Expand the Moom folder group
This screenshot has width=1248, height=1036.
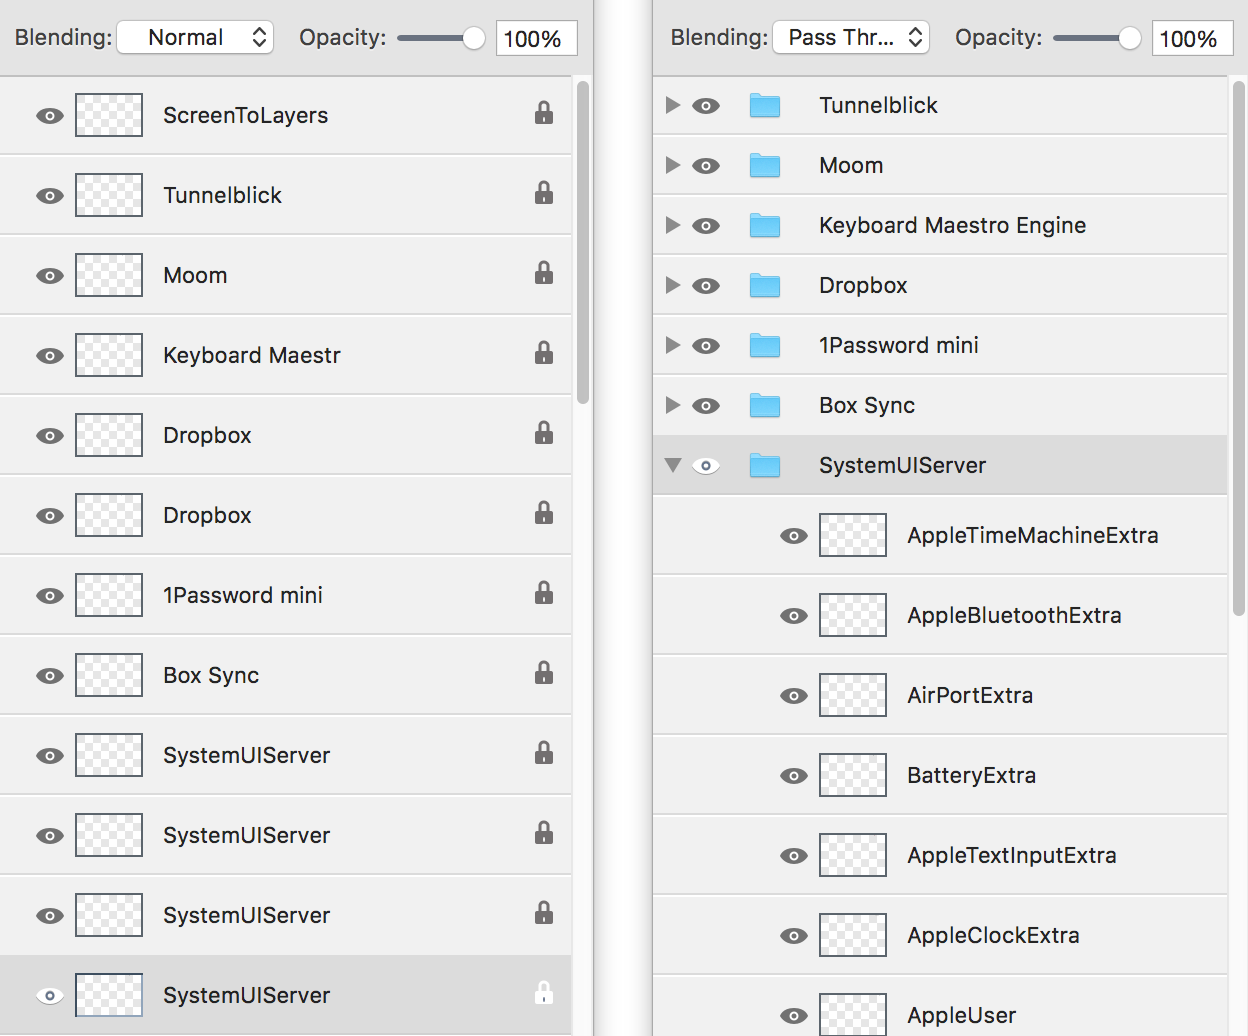[x=673, y=165]
